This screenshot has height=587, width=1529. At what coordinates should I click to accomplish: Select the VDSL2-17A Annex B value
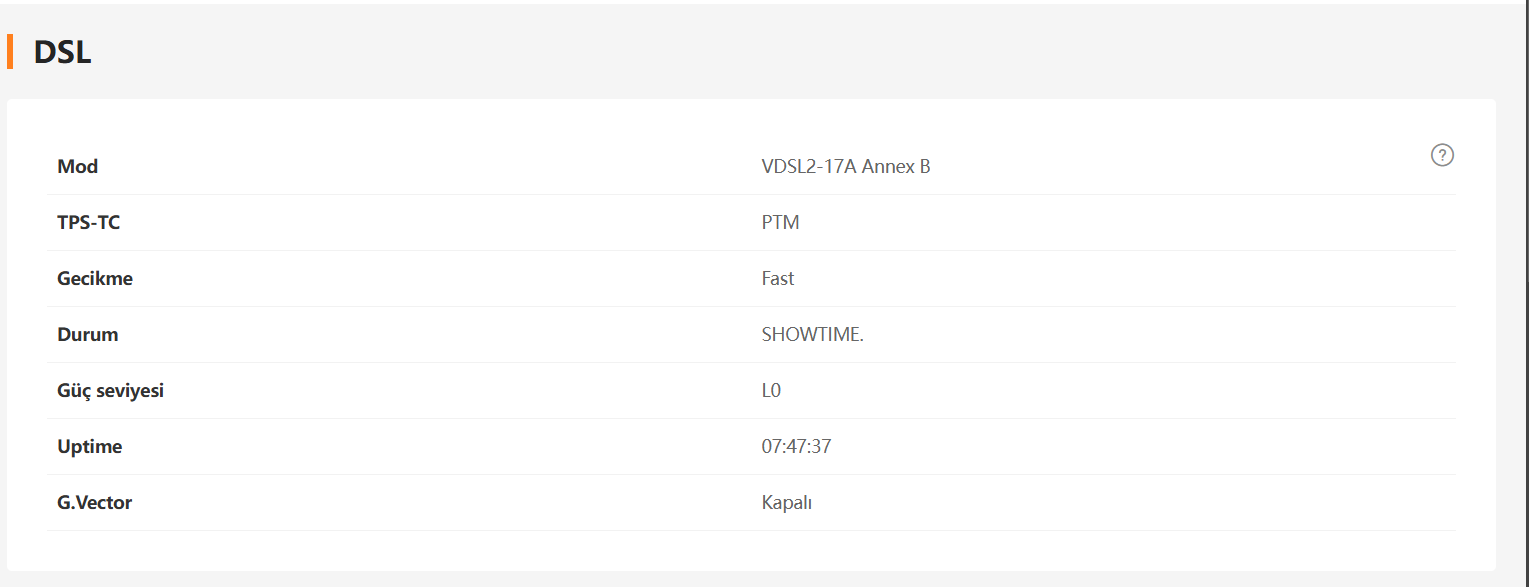tap(845, 167)
